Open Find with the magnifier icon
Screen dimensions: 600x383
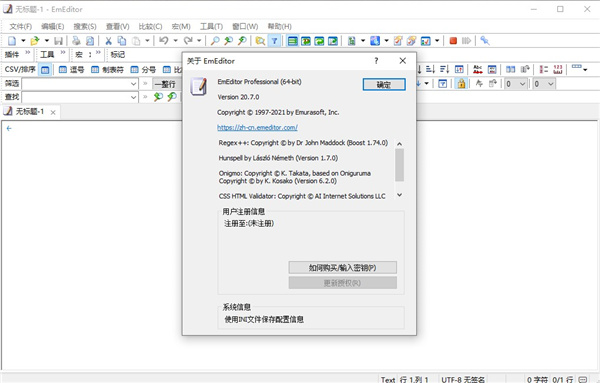pyautogui.click(x=215, y=41)
